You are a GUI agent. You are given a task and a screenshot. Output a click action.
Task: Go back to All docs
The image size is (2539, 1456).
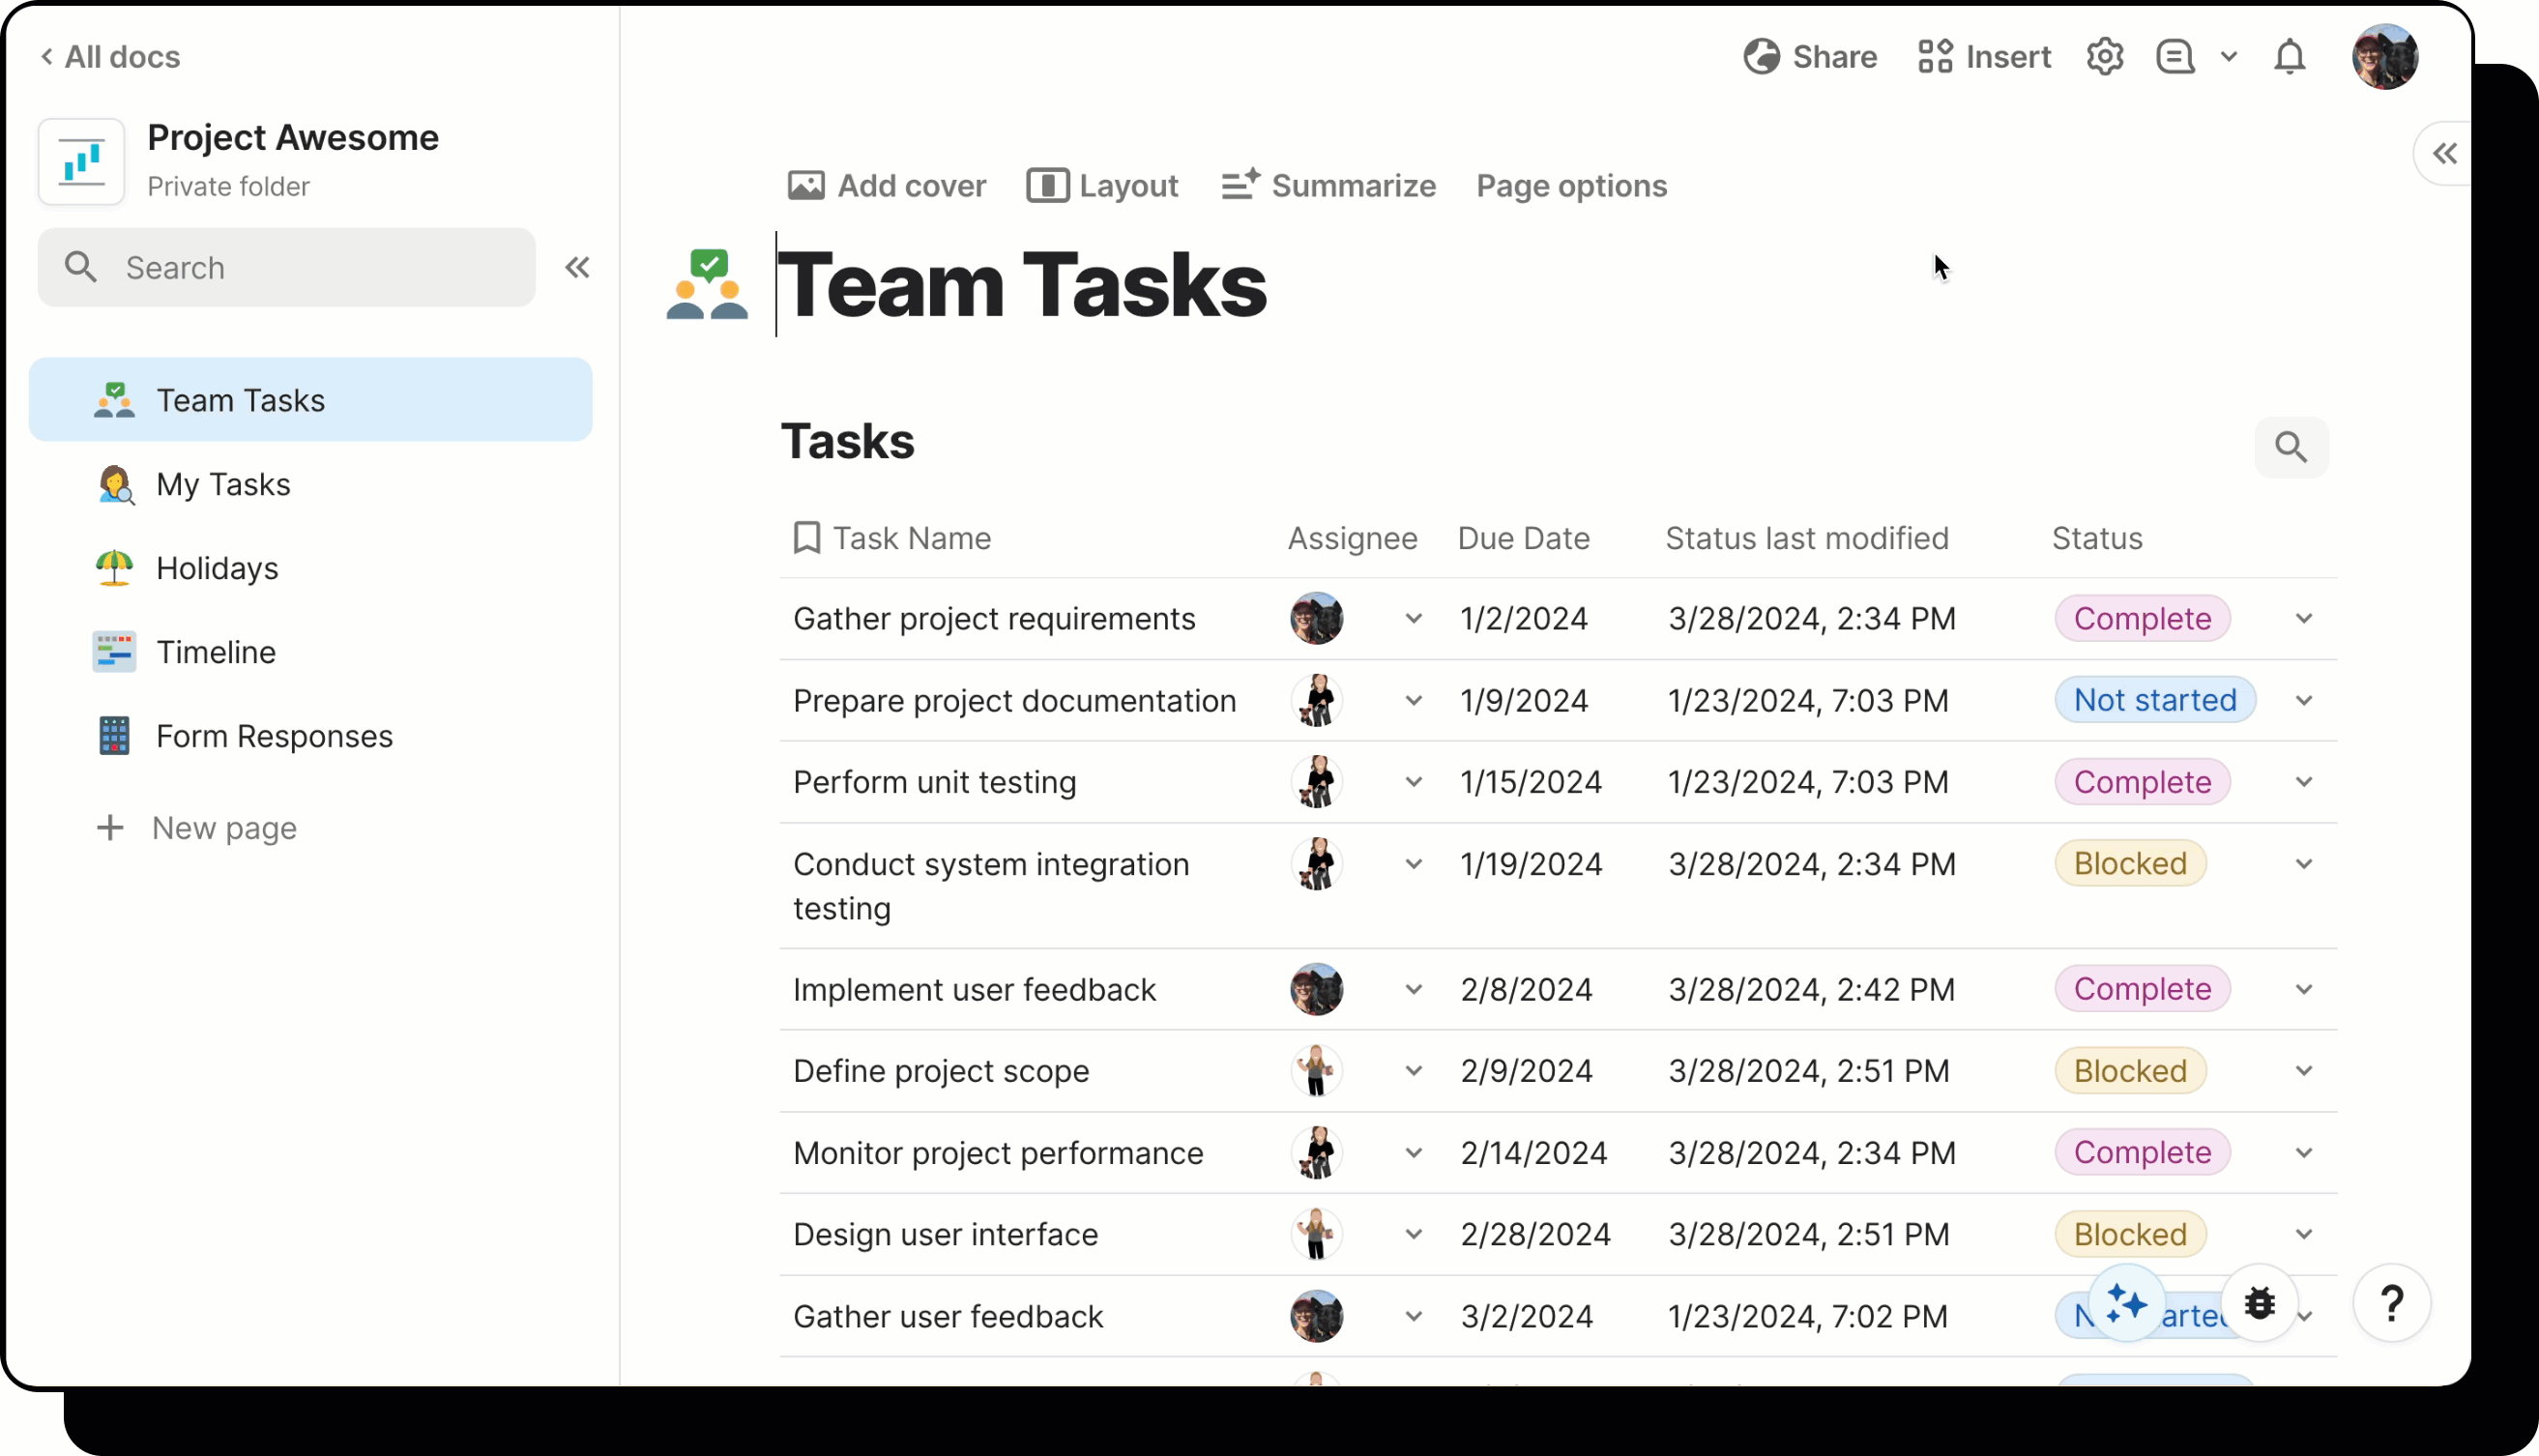tap(110, 57)
